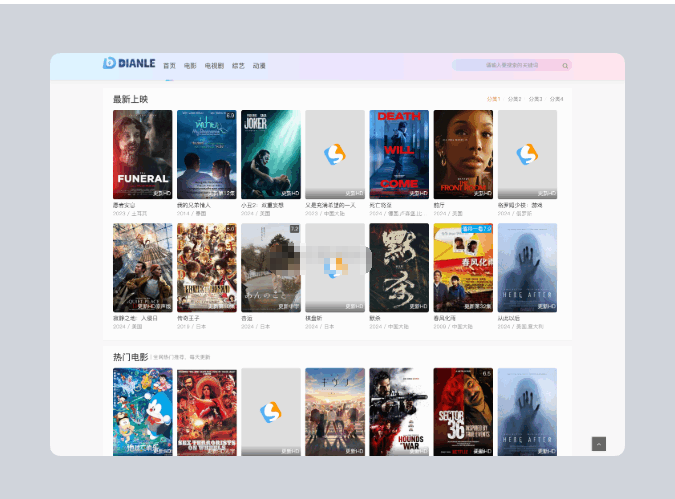Open the あんのこと movie poster

pos(271,268)
